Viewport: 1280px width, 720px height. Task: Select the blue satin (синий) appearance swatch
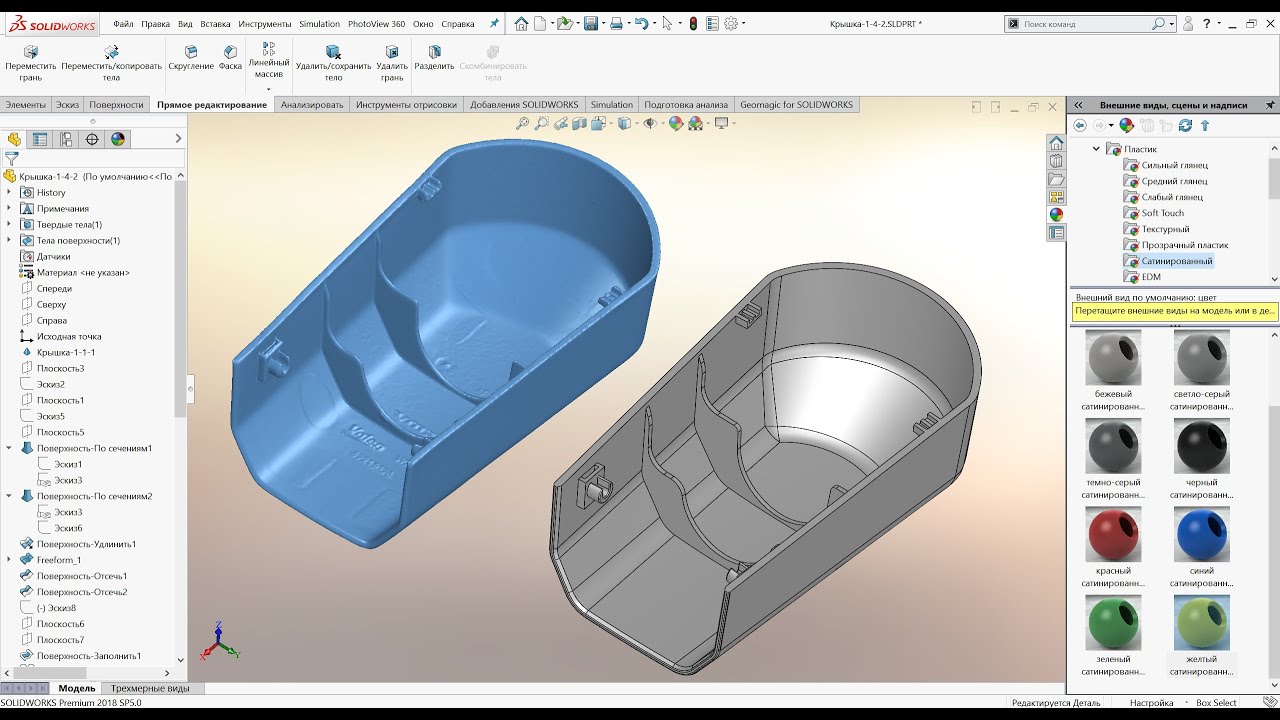1201,534
